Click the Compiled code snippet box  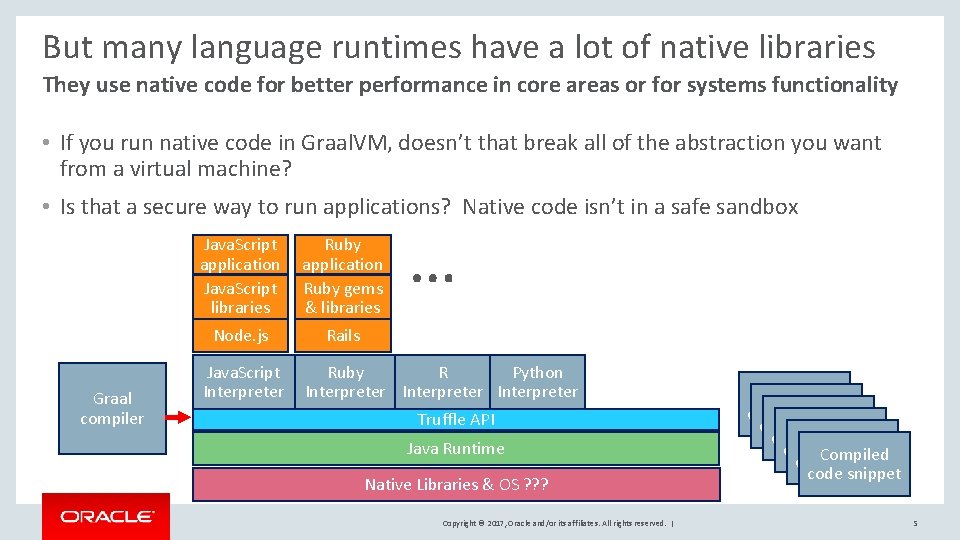point(854,463)
